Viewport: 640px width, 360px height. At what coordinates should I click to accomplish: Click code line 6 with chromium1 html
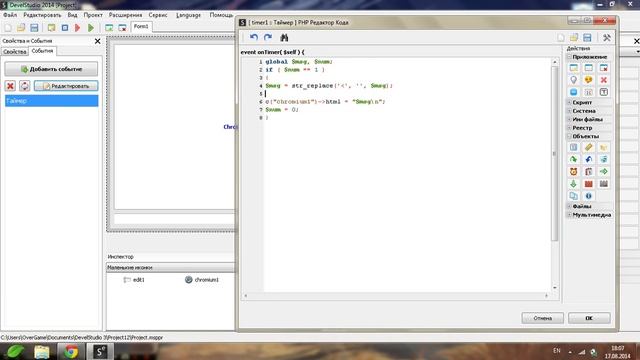325,102
